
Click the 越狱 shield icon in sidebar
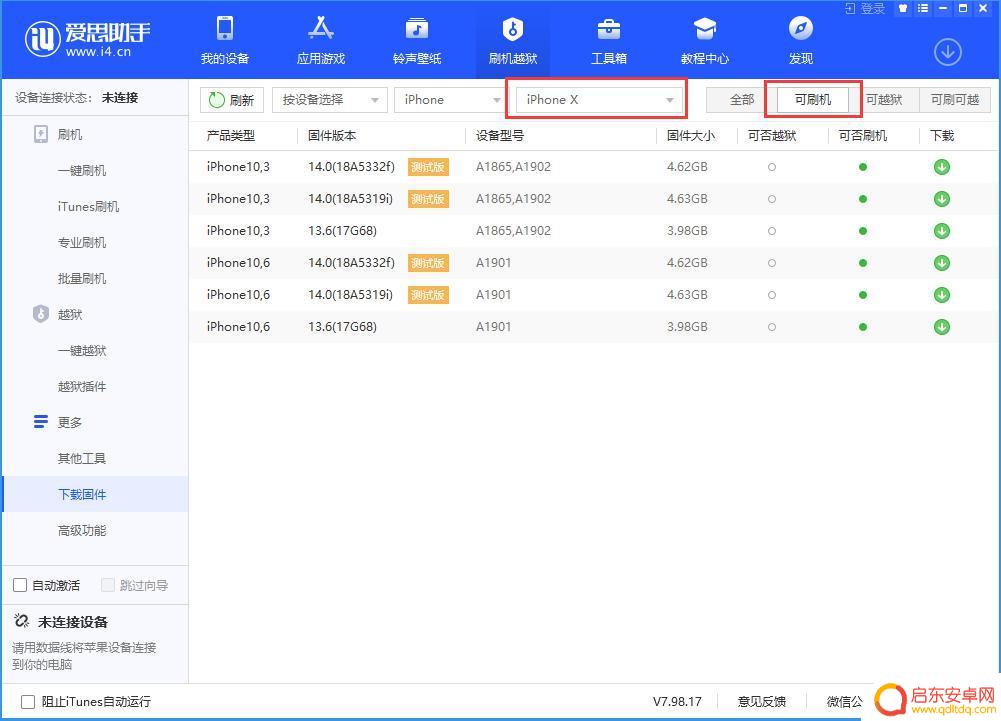pyautogui.click(x=41, y=314)
